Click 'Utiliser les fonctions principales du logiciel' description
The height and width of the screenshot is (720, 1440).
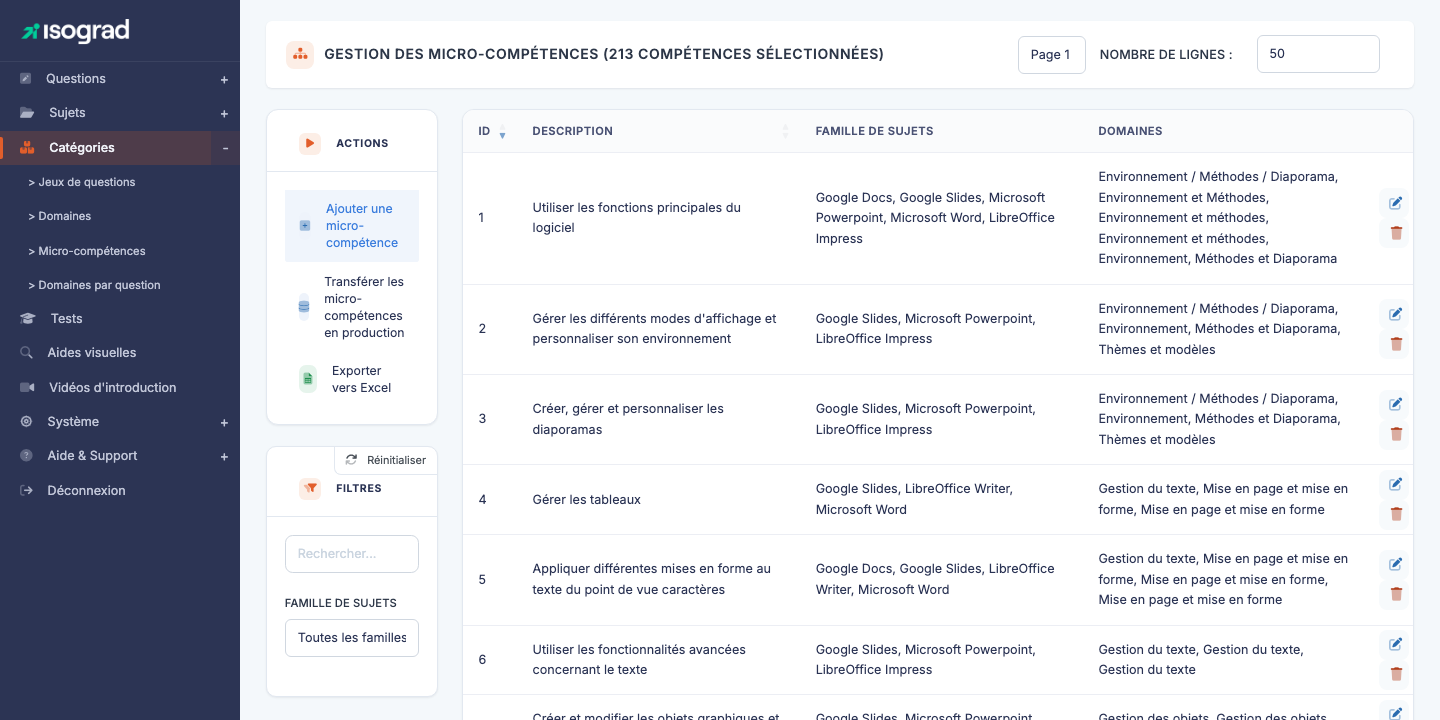click(x=637, y=218)
